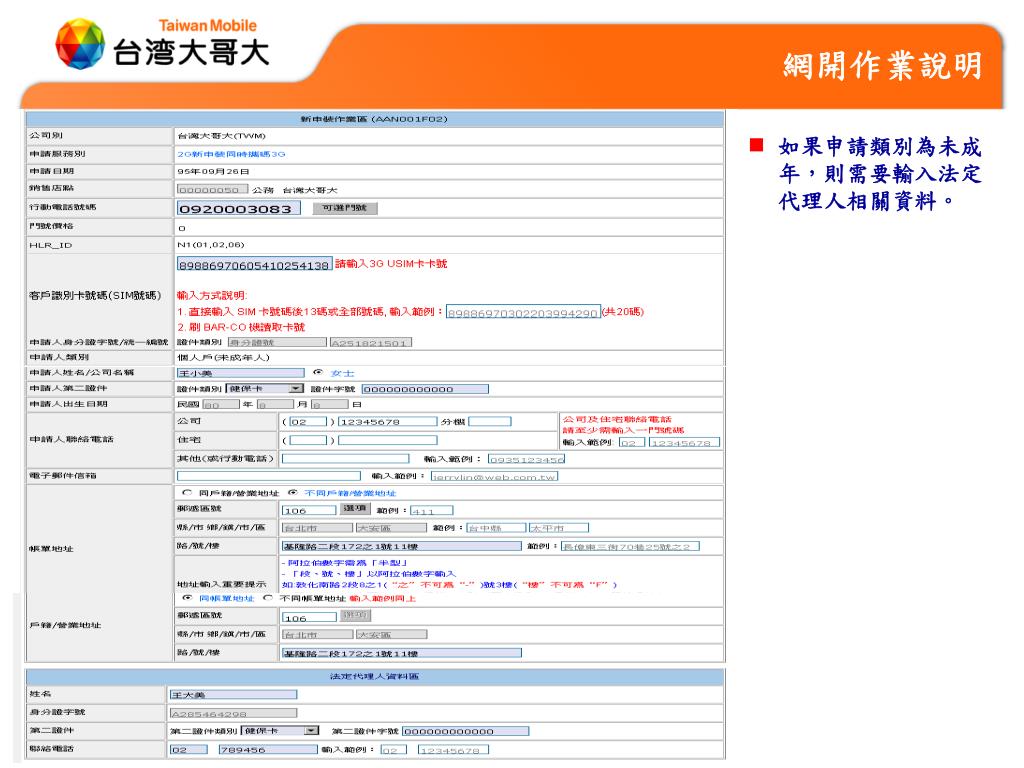Click the household address postal code field 106
1024x768 pixels.
point(309,617)
